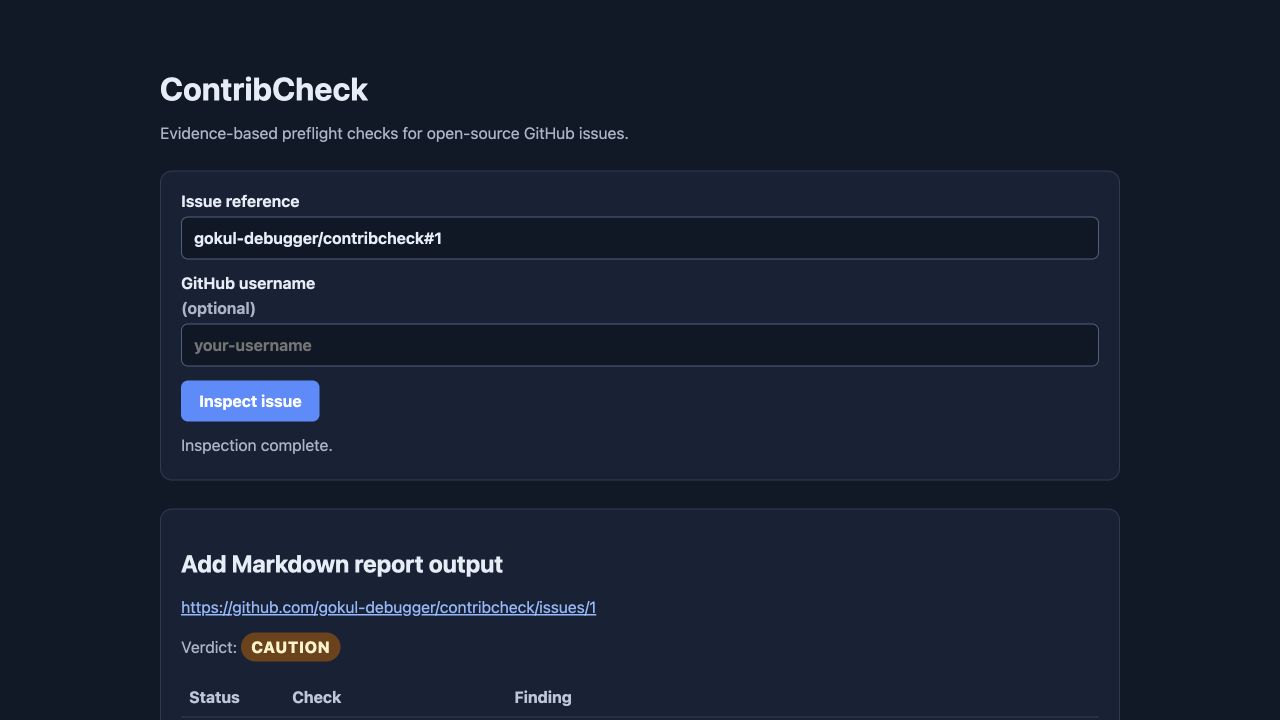
Task: Click the Check column header
Action: [316, 697]
